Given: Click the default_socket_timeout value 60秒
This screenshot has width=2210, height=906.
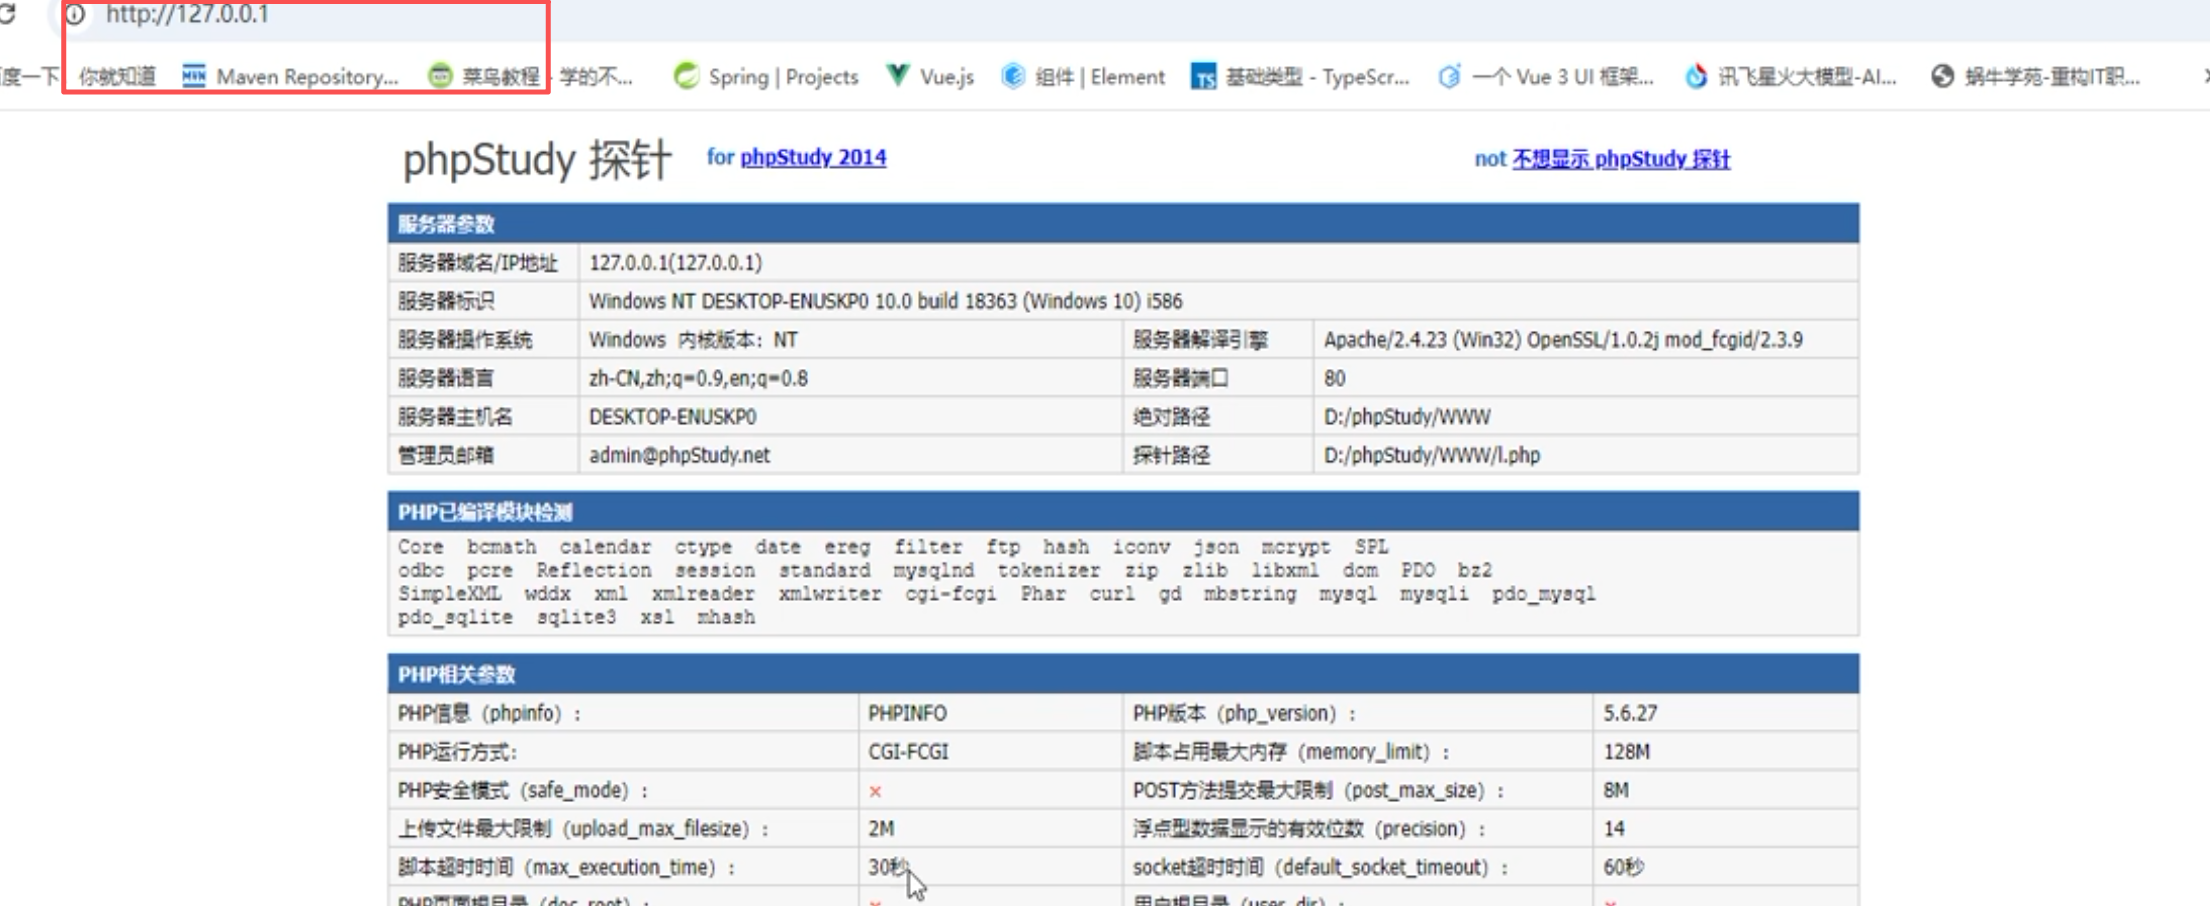Looking at the screenshot, I should pos(1623,867).
